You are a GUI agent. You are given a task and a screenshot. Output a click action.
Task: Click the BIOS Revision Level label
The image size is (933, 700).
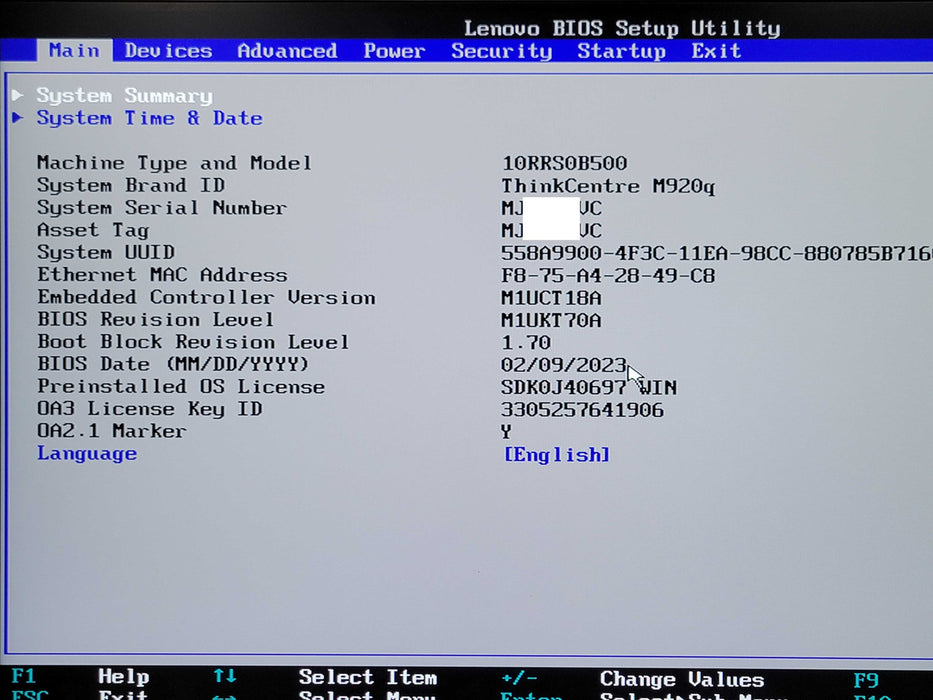point(155,320)
